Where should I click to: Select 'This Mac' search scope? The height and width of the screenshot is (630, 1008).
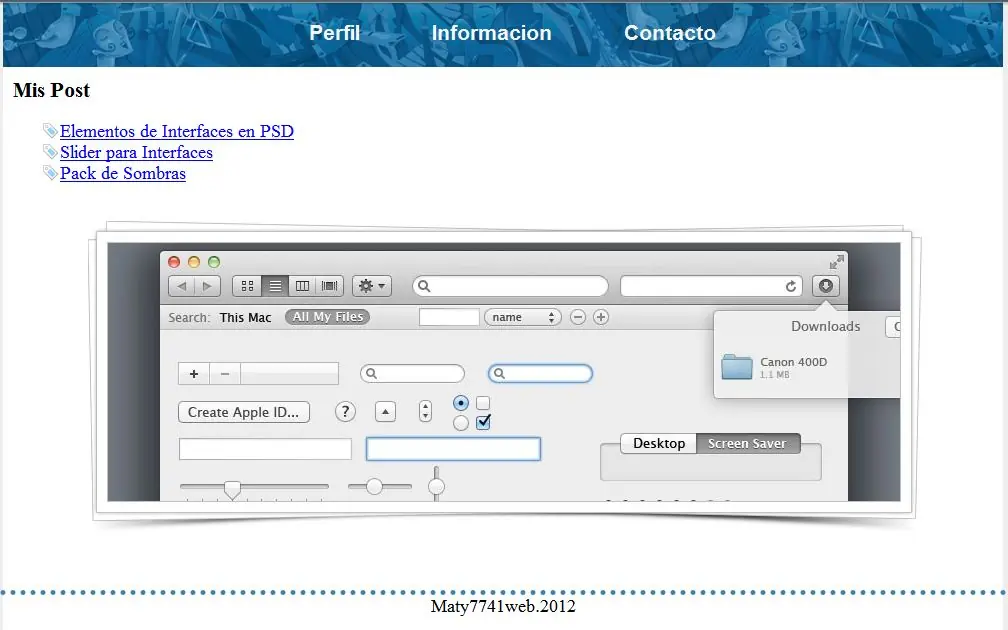point(245,318)
